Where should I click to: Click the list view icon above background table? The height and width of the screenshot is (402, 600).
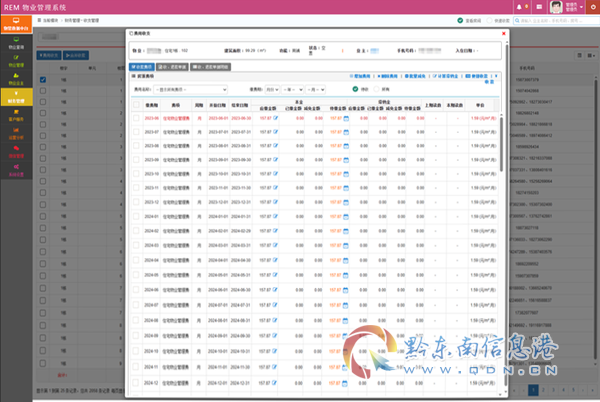pyautogui.click(x=580, y=55)
